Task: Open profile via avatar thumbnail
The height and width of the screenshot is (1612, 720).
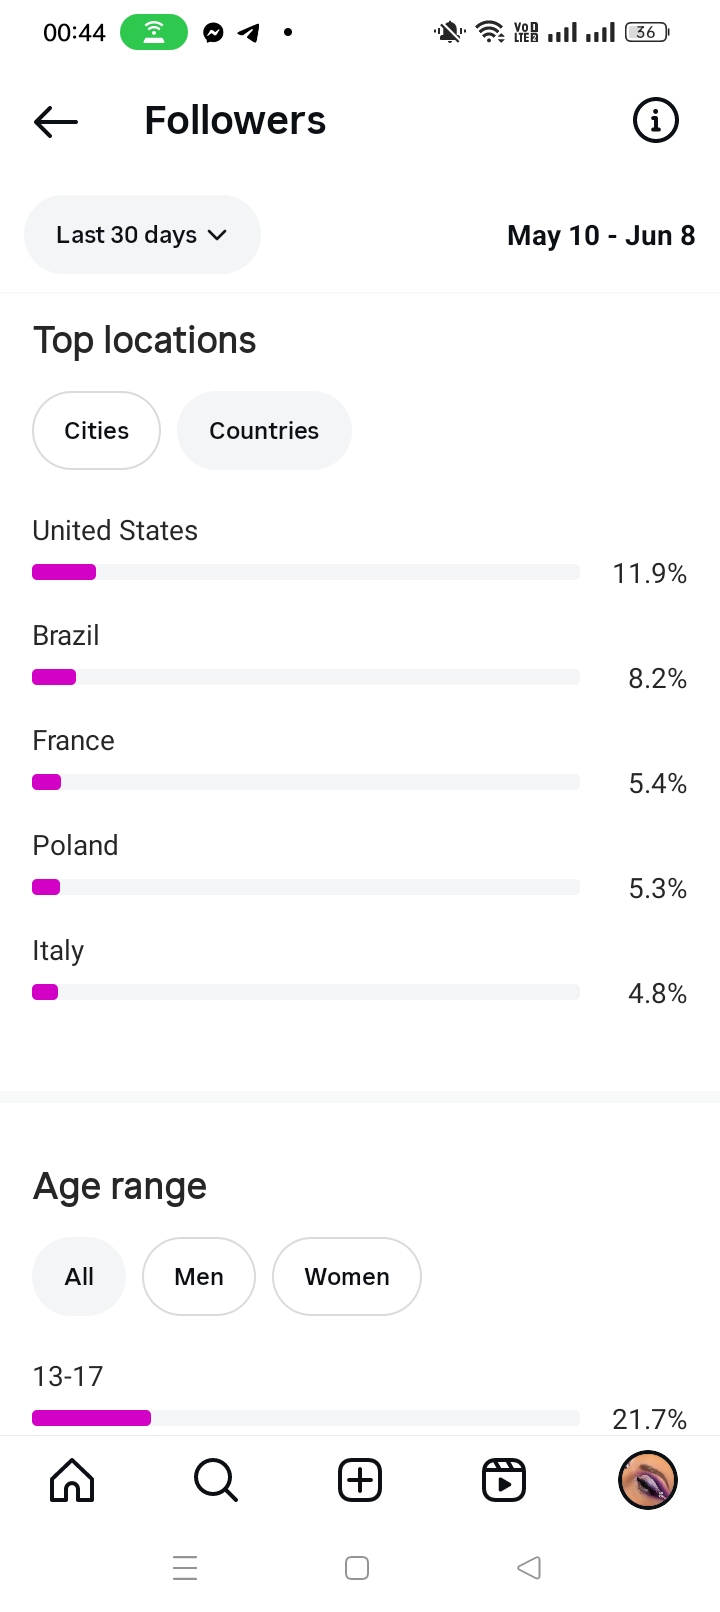Action: tap(648, 1480)
